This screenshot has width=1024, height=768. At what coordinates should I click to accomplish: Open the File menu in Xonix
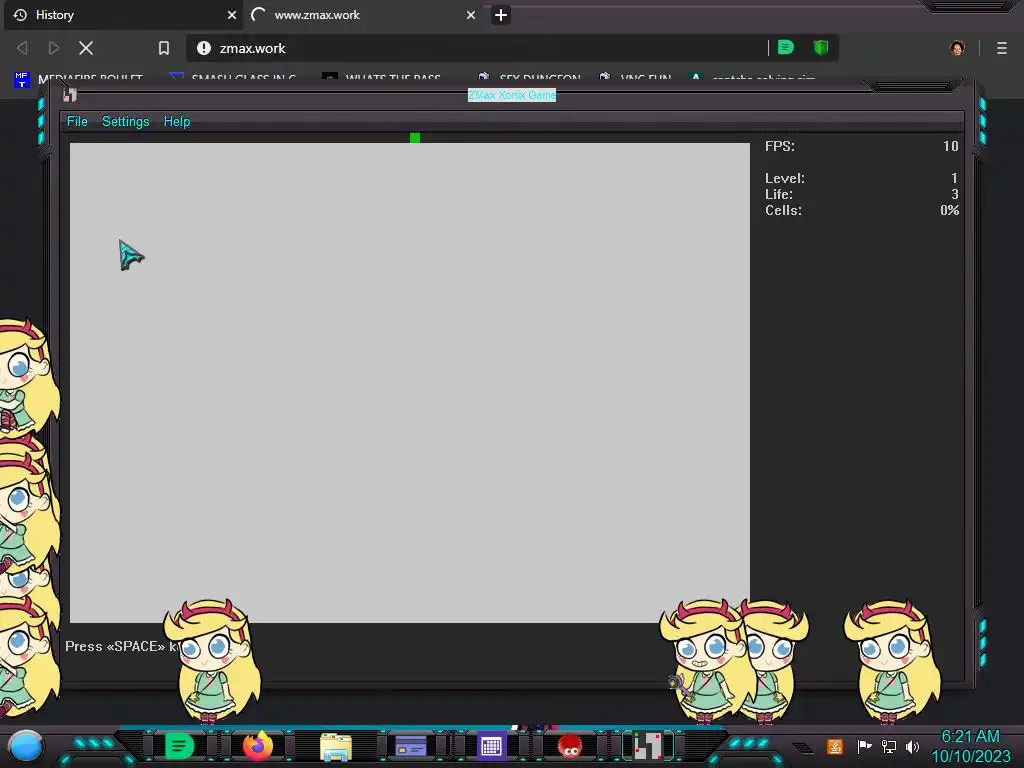pyautogui.click(x=77, y=121)
